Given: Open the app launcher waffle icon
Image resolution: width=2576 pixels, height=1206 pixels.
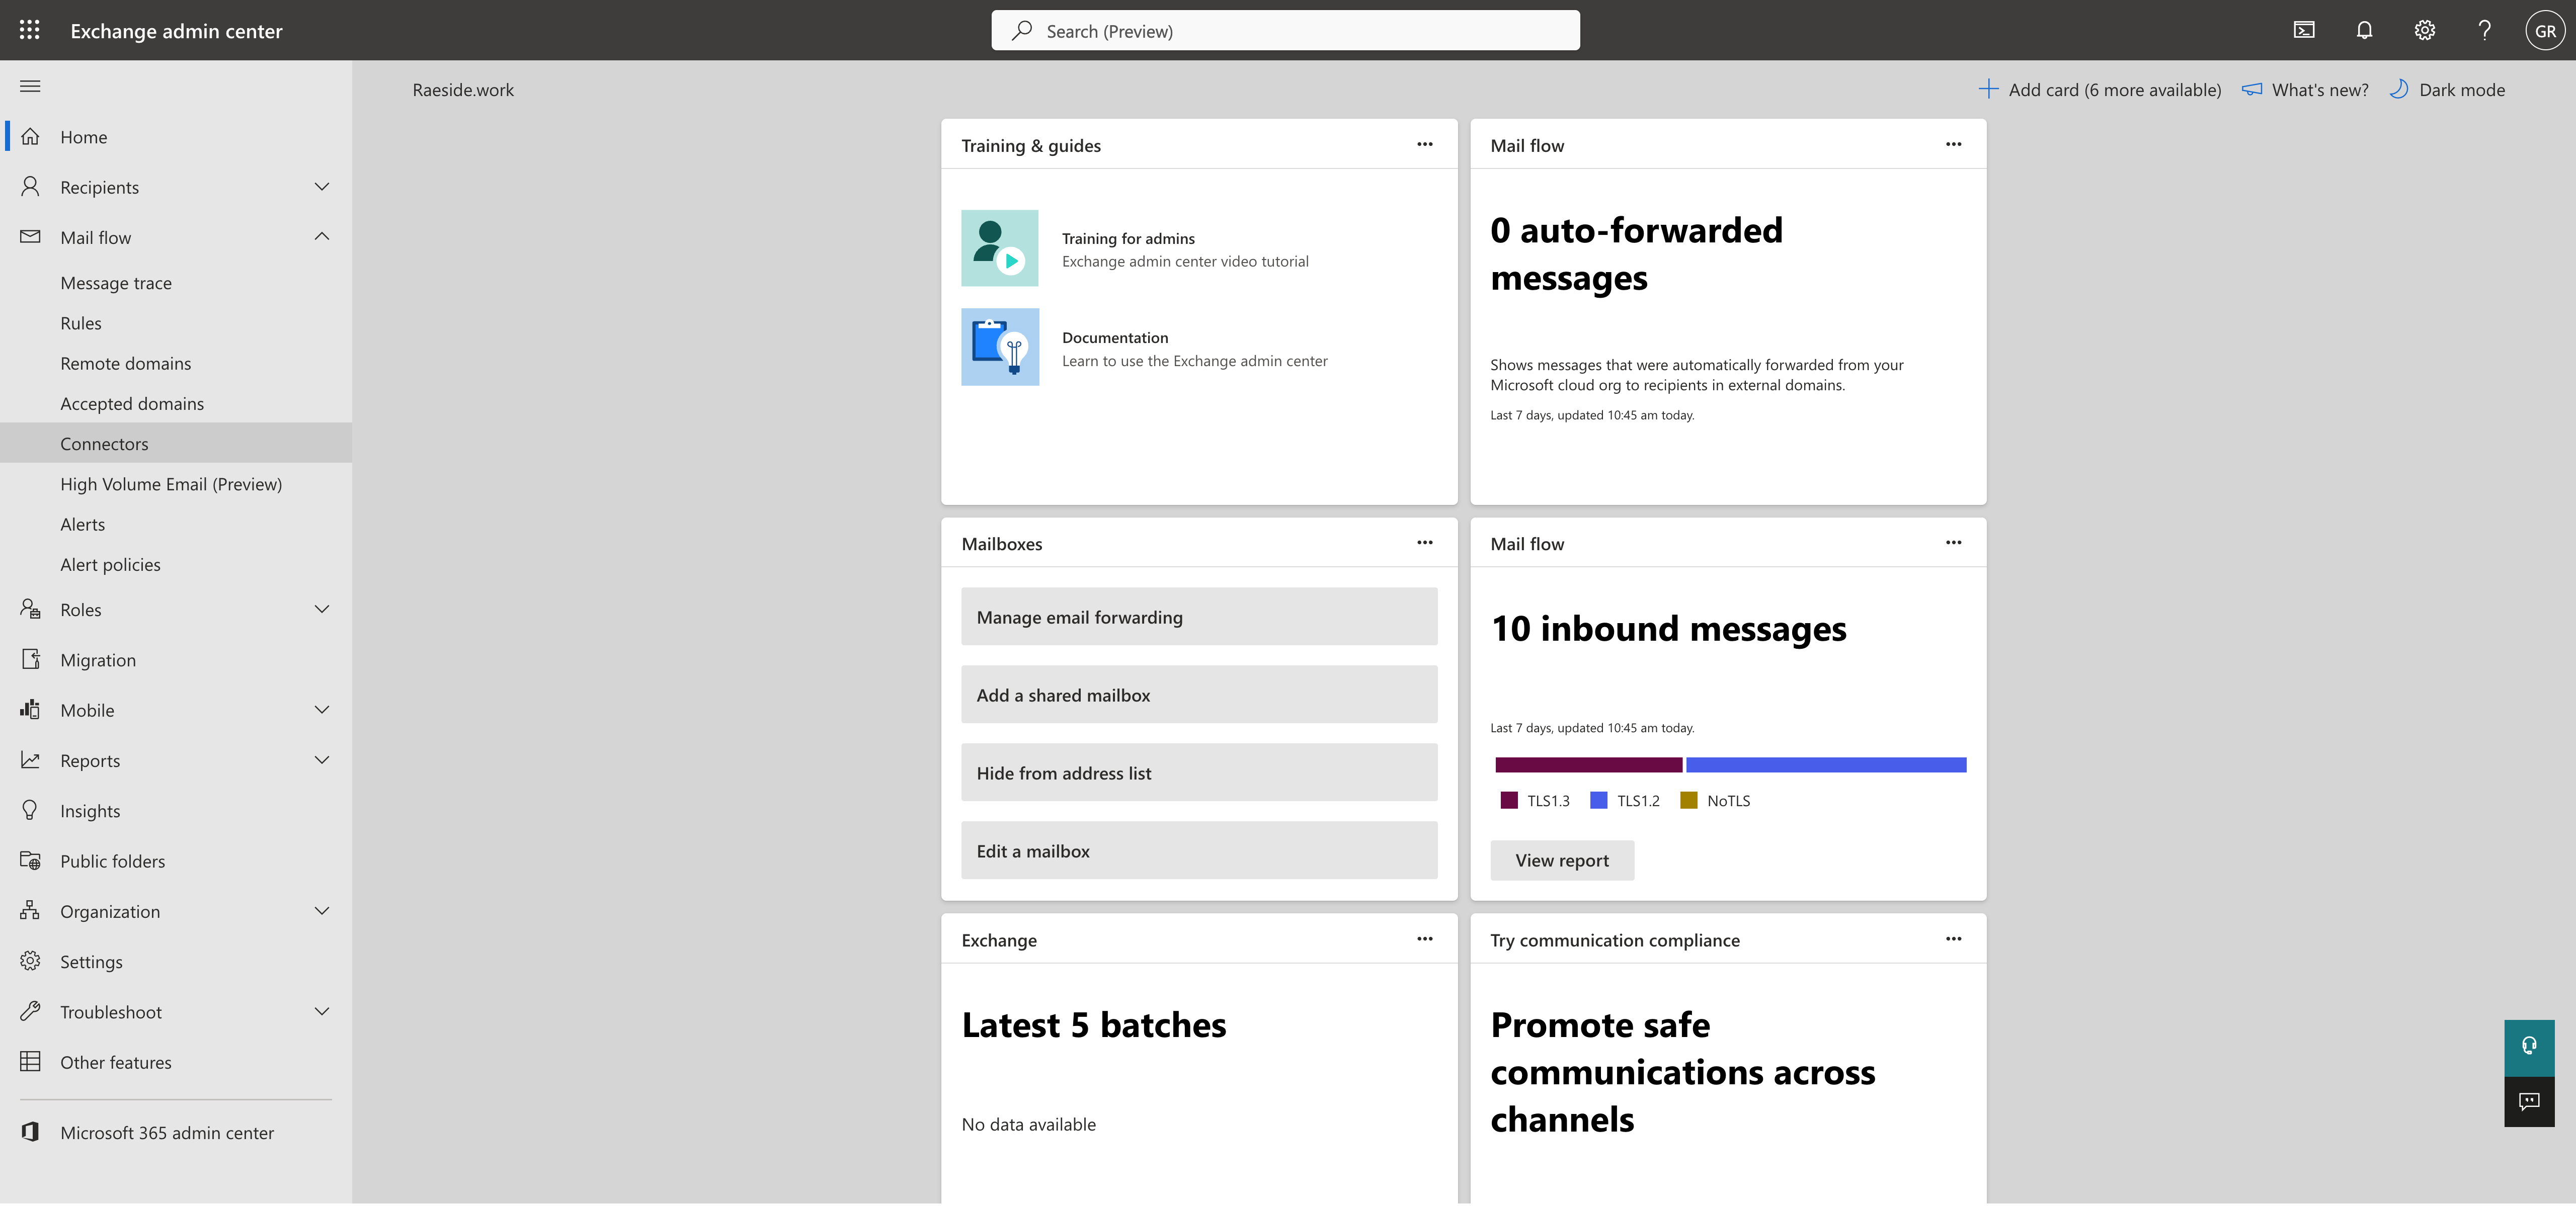Looking at the screenshot, I should coord(30,30).
